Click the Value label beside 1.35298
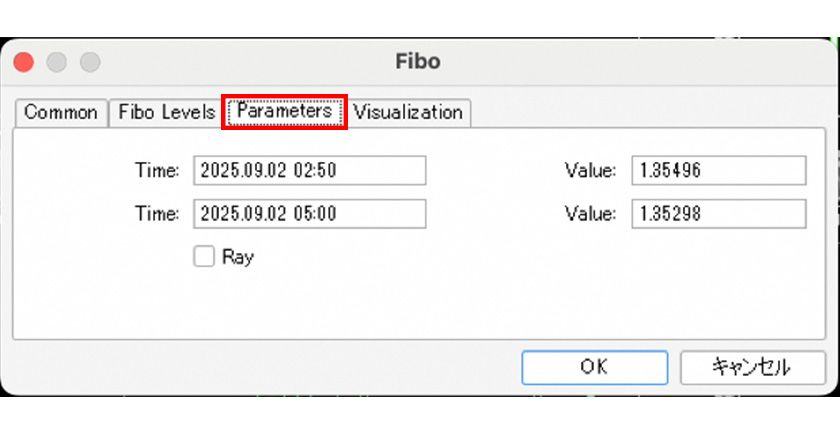 pos(590,214)
